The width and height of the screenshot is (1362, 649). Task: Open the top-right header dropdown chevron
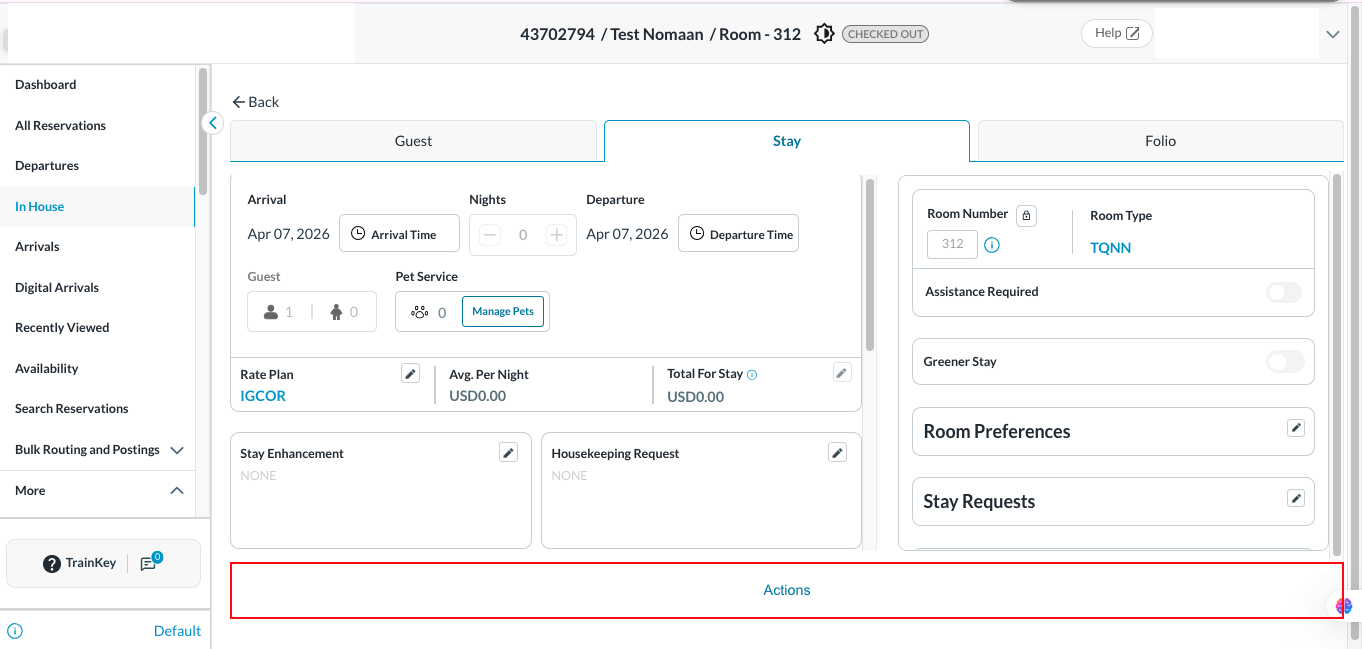click(1332, 34)
